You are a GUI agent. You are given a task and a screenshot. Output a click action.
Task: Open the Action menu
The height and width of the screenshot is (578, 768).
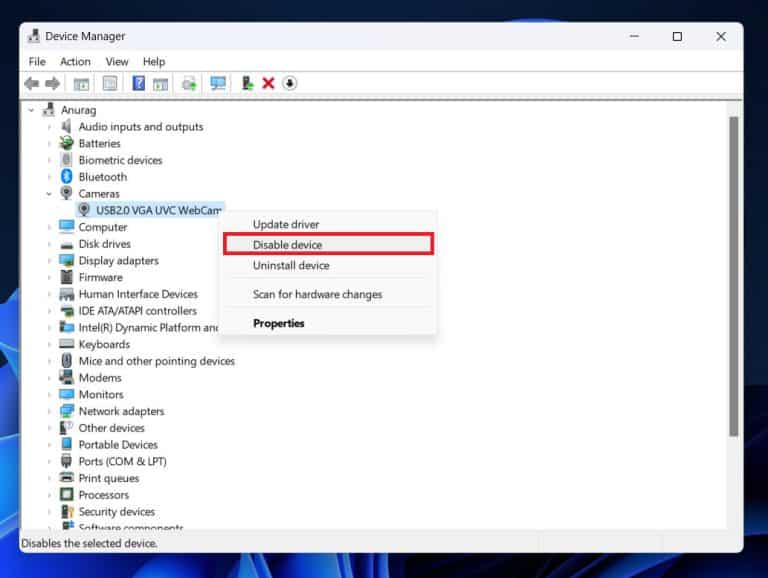pos(75,62)
